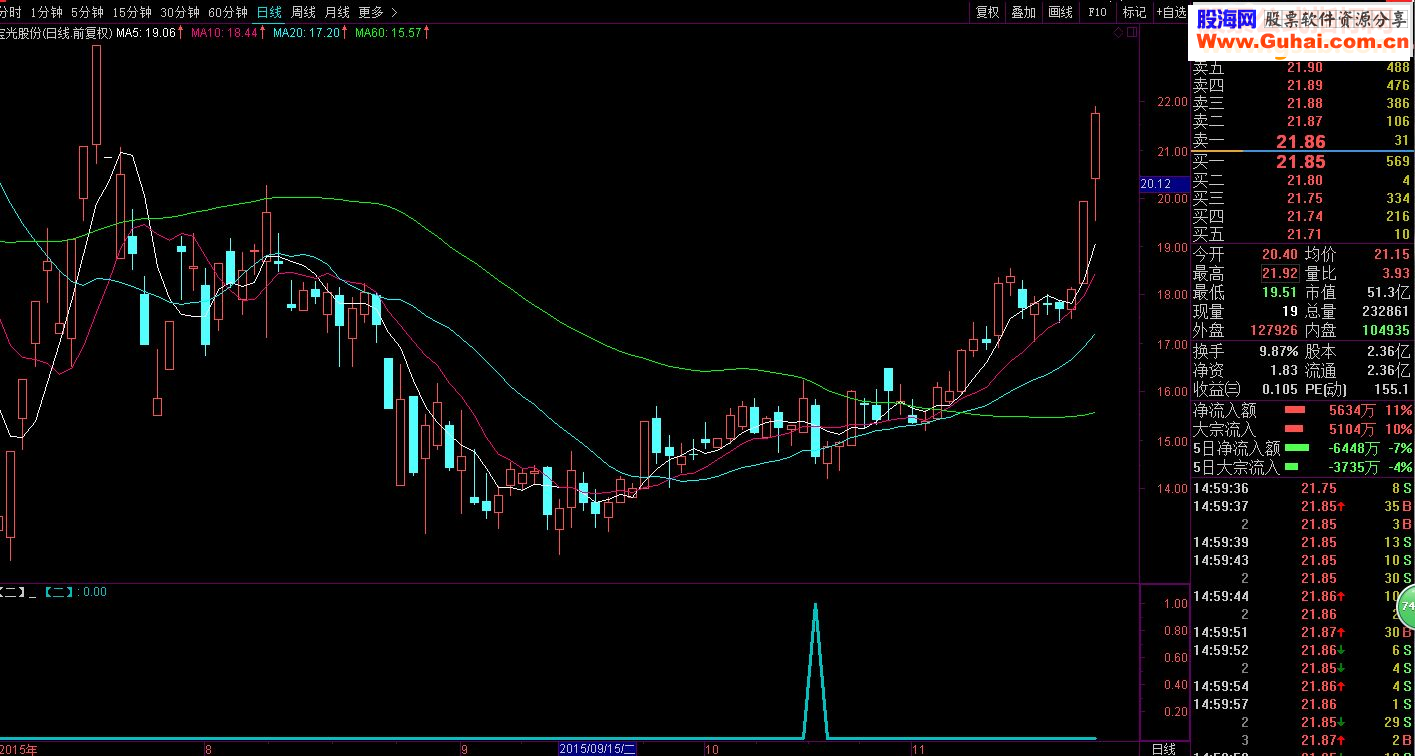Click the MA60: 15.57 indicator label
The image size is (1415, 756).
[x=393, y=33]
